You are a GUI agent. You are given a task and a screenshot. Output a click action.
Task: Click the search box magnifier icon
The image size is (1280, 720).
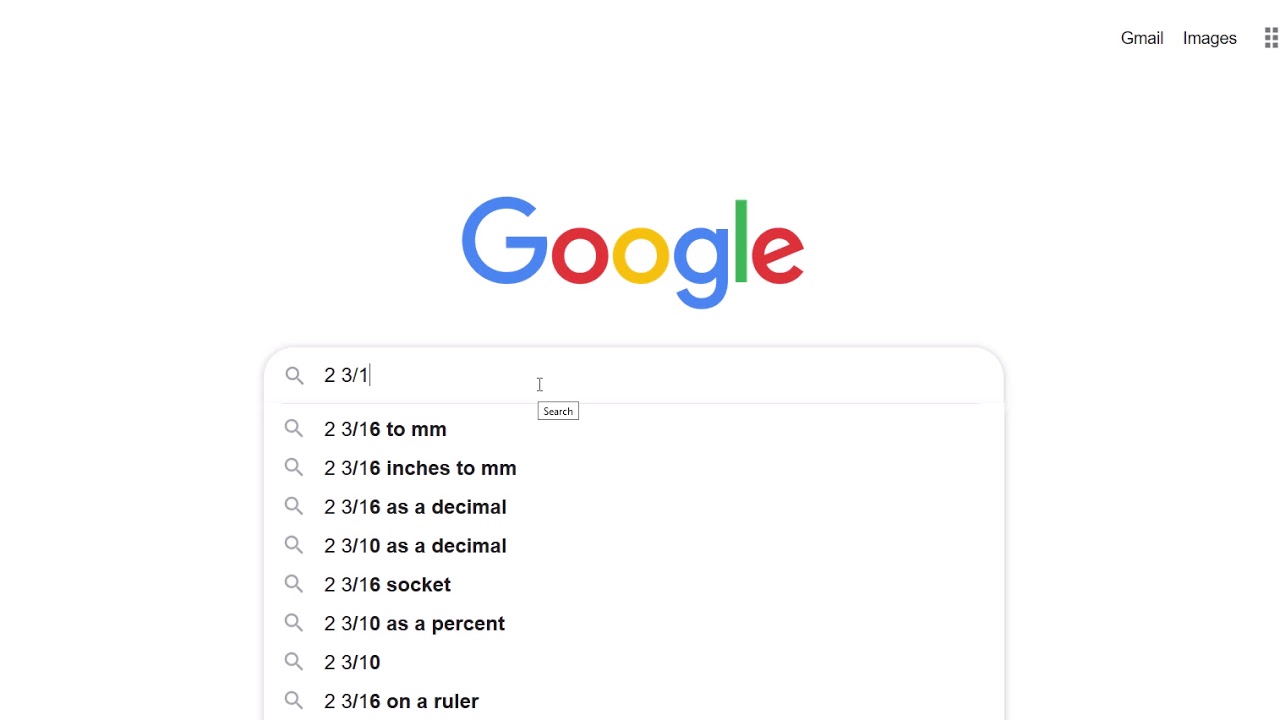[294, 375]
